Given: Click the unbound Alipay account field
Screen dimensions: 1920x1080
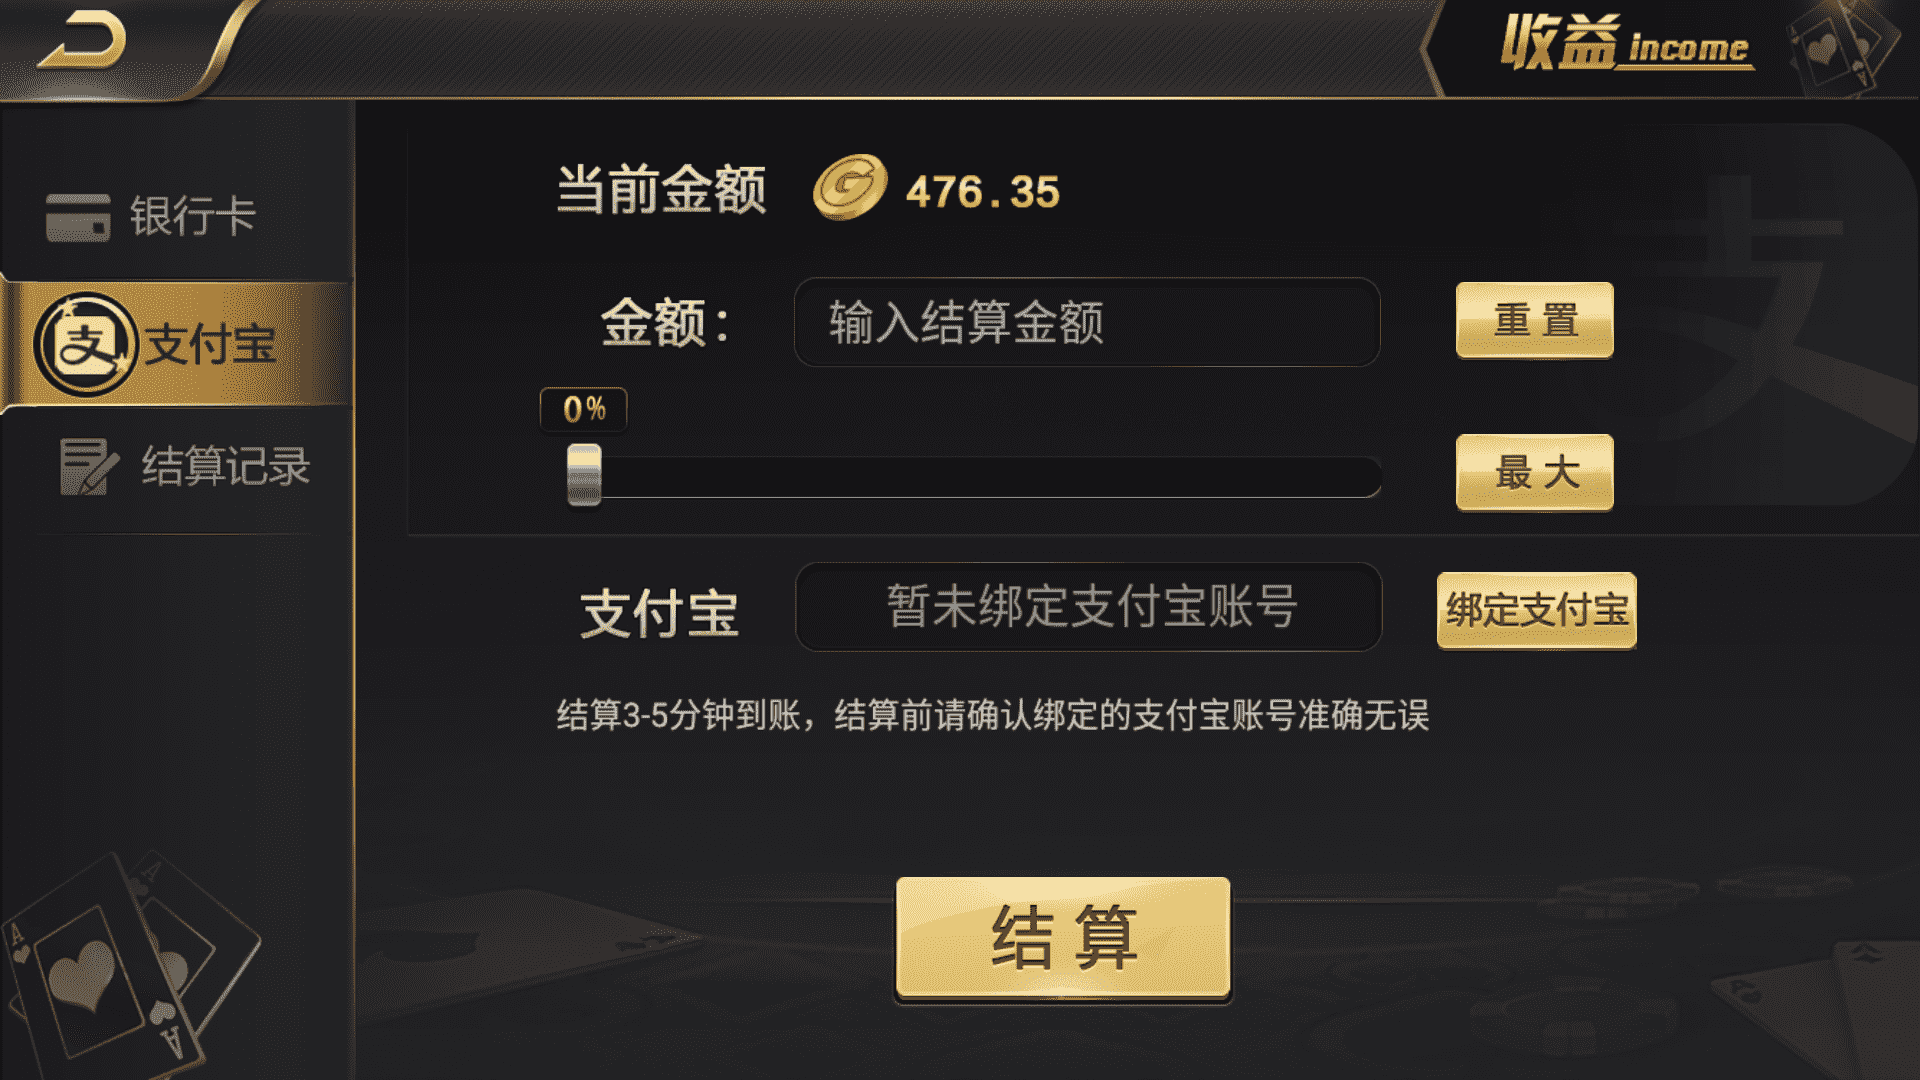Looking at the screenshot, I should (1087, 608).
